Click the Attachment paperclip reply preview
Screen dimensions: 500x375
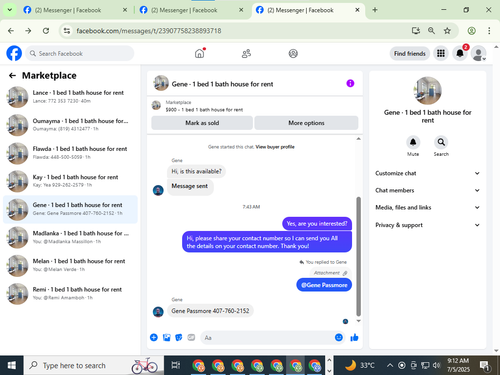330,273
